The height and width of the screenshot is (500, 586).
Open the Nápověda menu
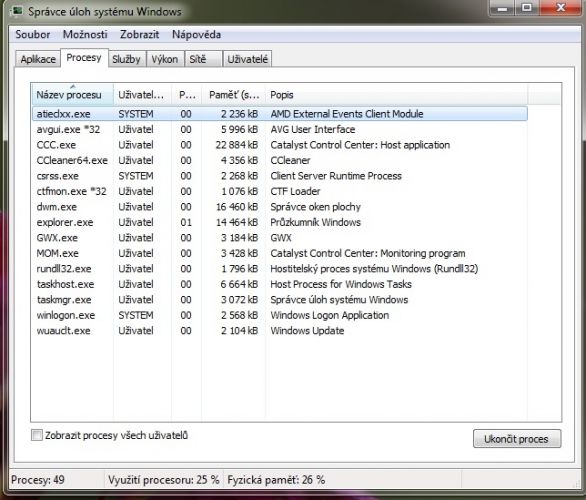coord(196,34)
